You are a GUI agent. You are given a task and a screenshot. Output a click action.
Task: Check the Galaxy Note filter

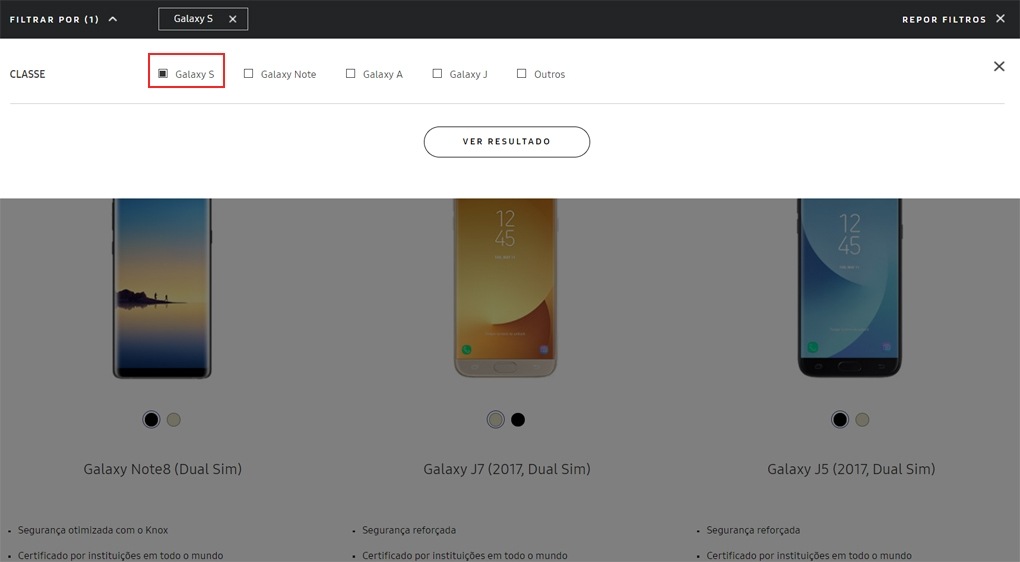248,74
